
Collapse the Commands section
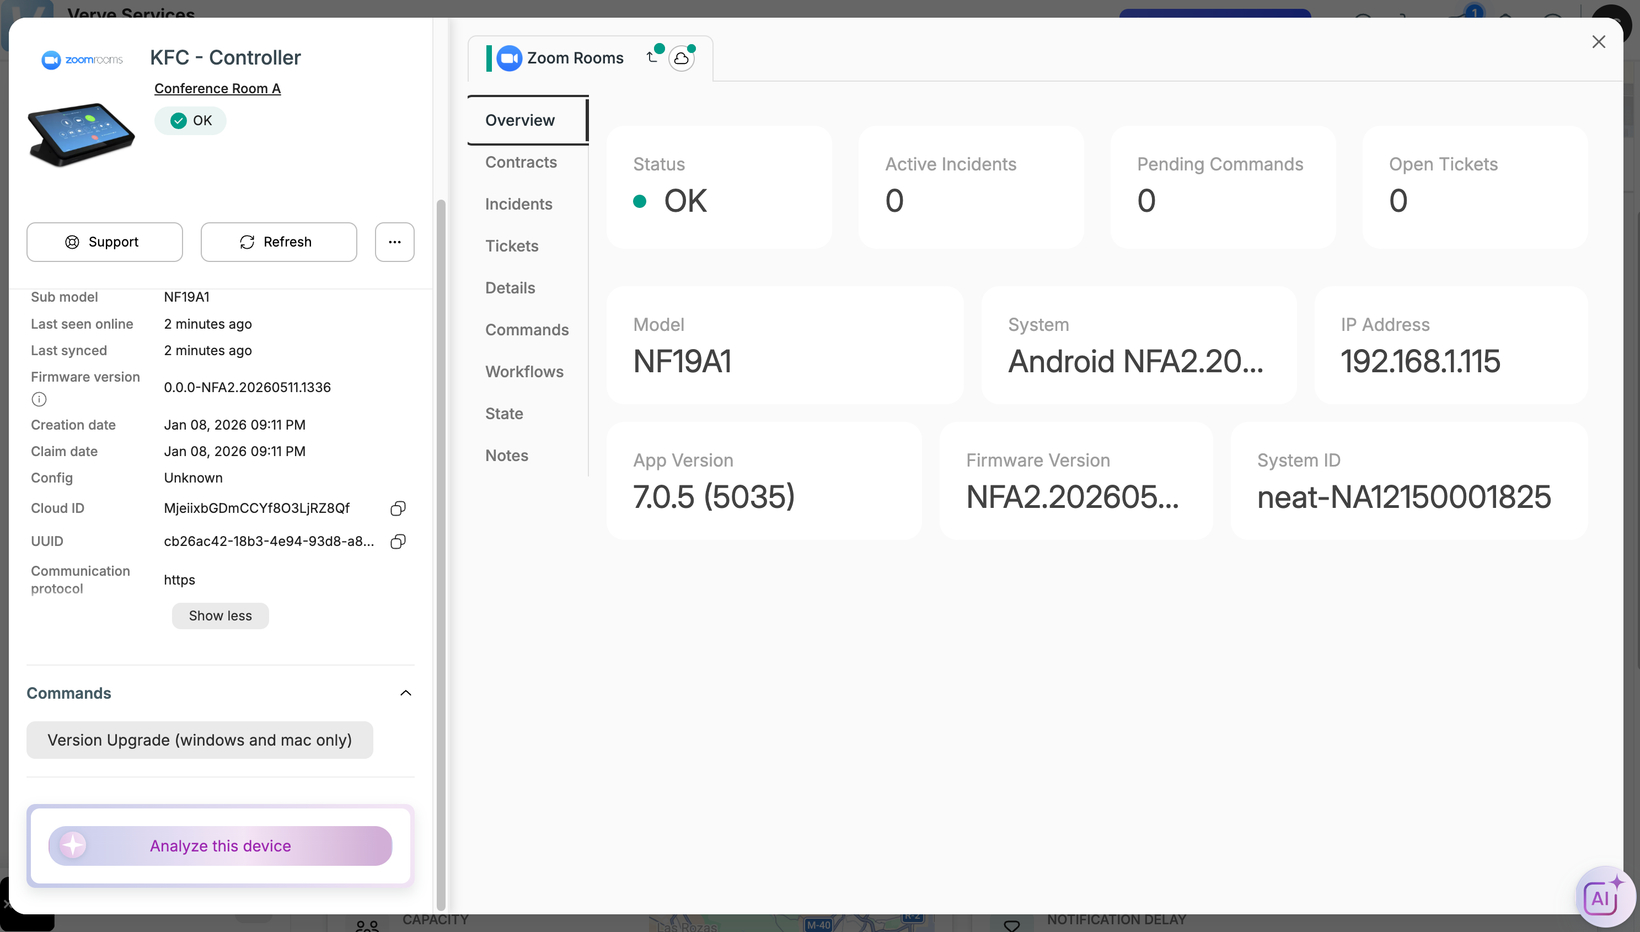click(406, 693)
